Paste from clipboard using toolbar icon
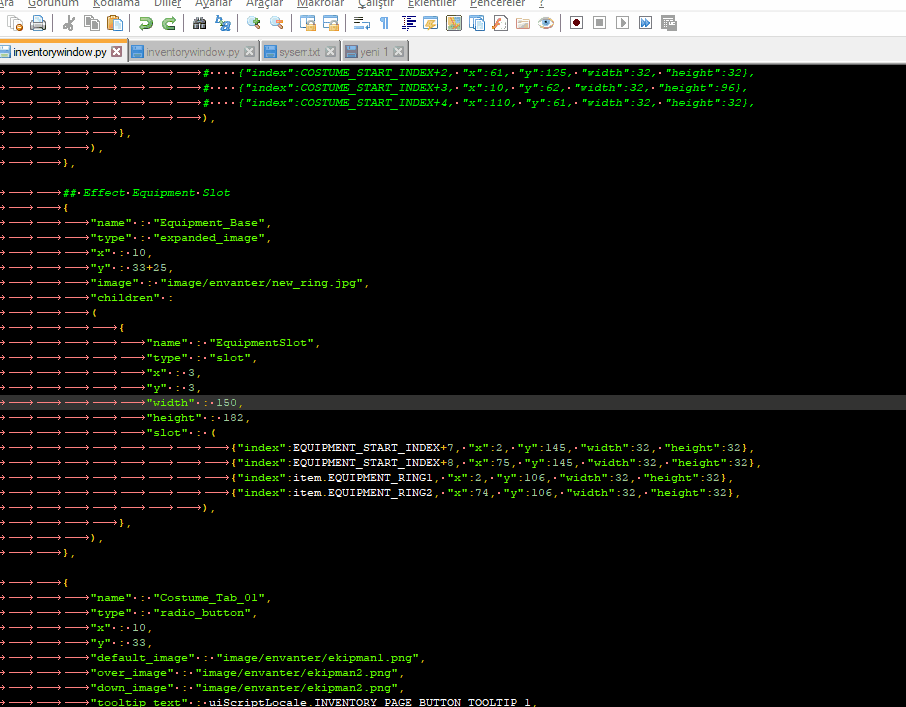 point(115,23)
